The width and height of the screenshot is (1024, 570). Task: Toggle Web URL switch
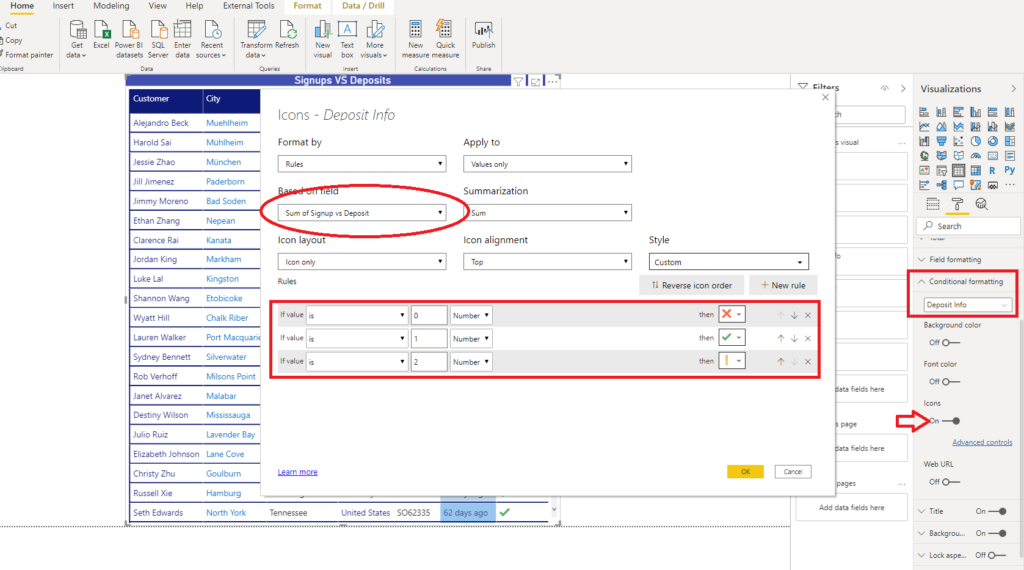[951, 482]
